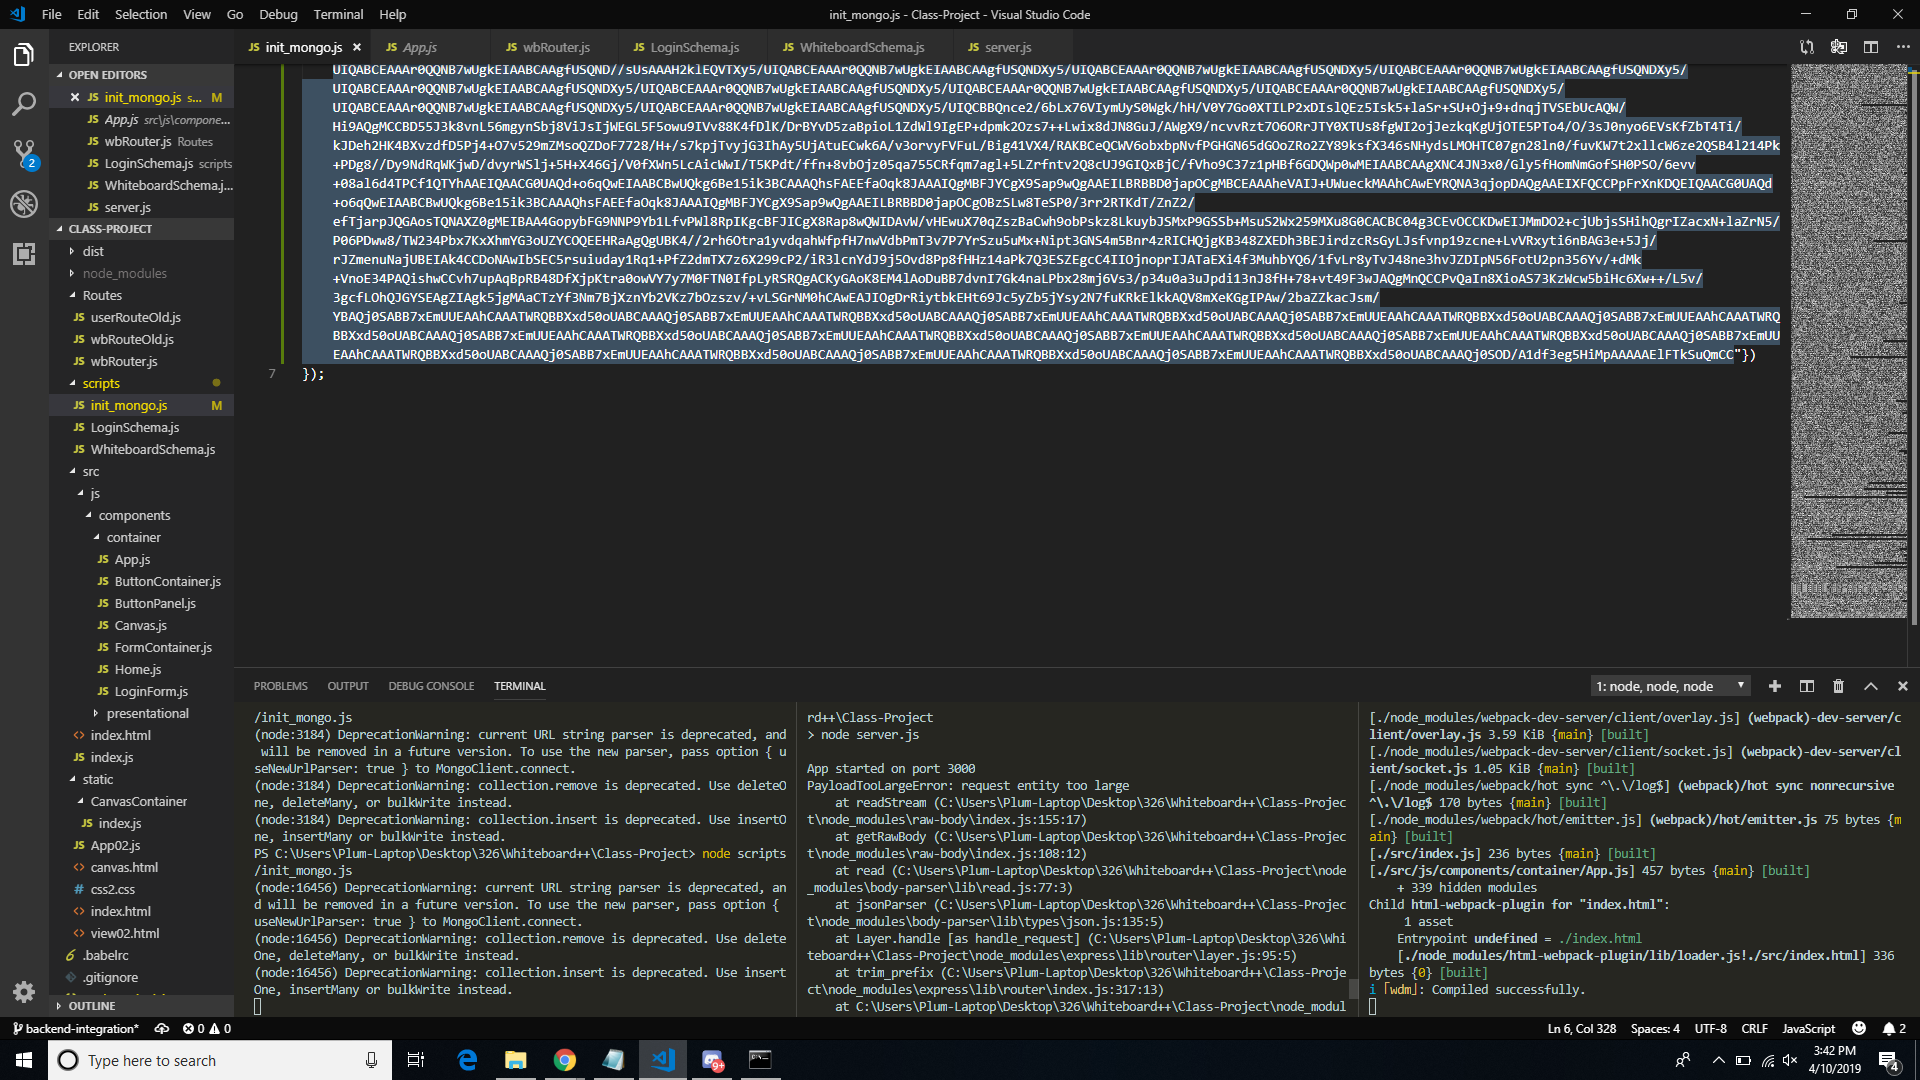Open the terminal selector dropdown

pos(1669,686)
